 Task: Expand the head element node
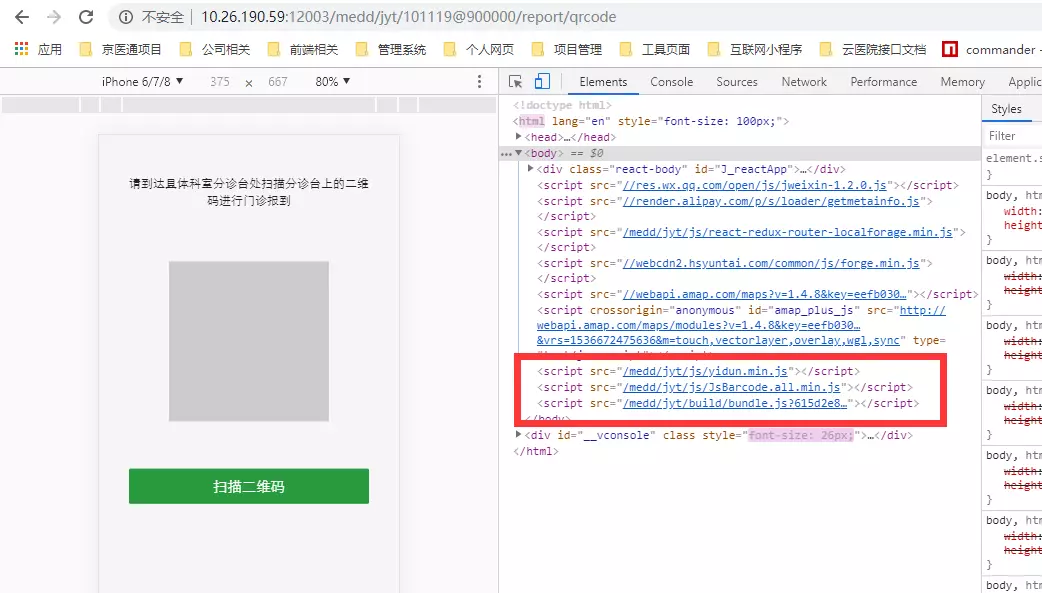click(x=519, y=137)
